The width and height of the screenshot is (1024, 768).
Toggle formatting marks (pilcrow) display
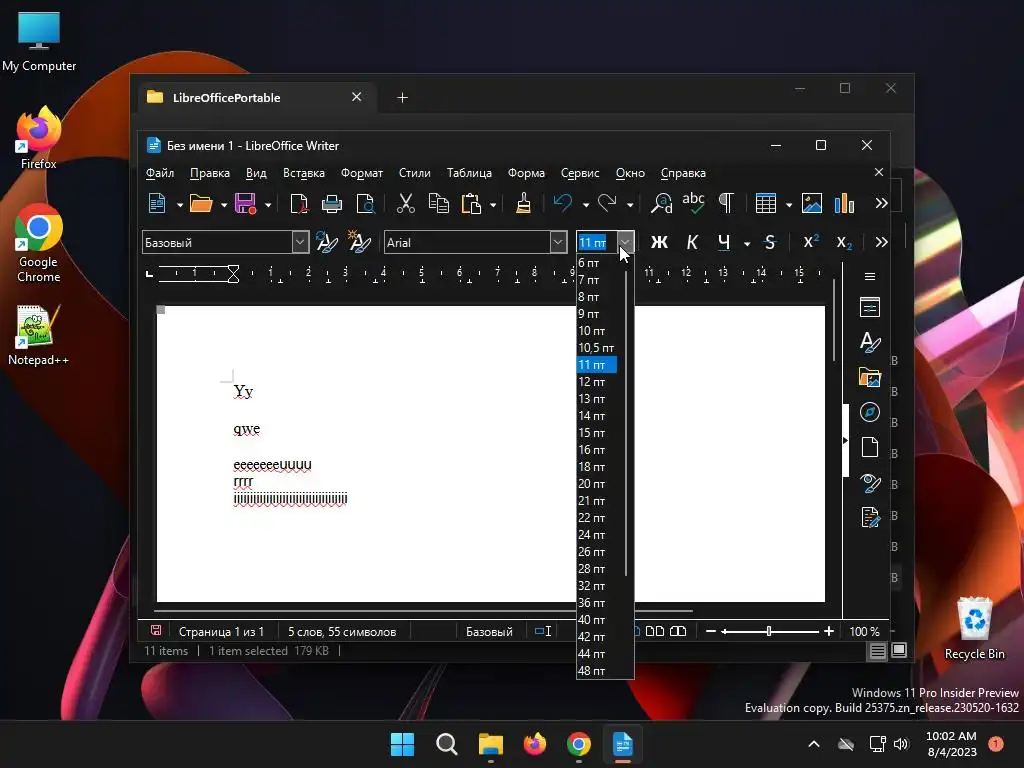pyautogui.click(x=726, y=204)
